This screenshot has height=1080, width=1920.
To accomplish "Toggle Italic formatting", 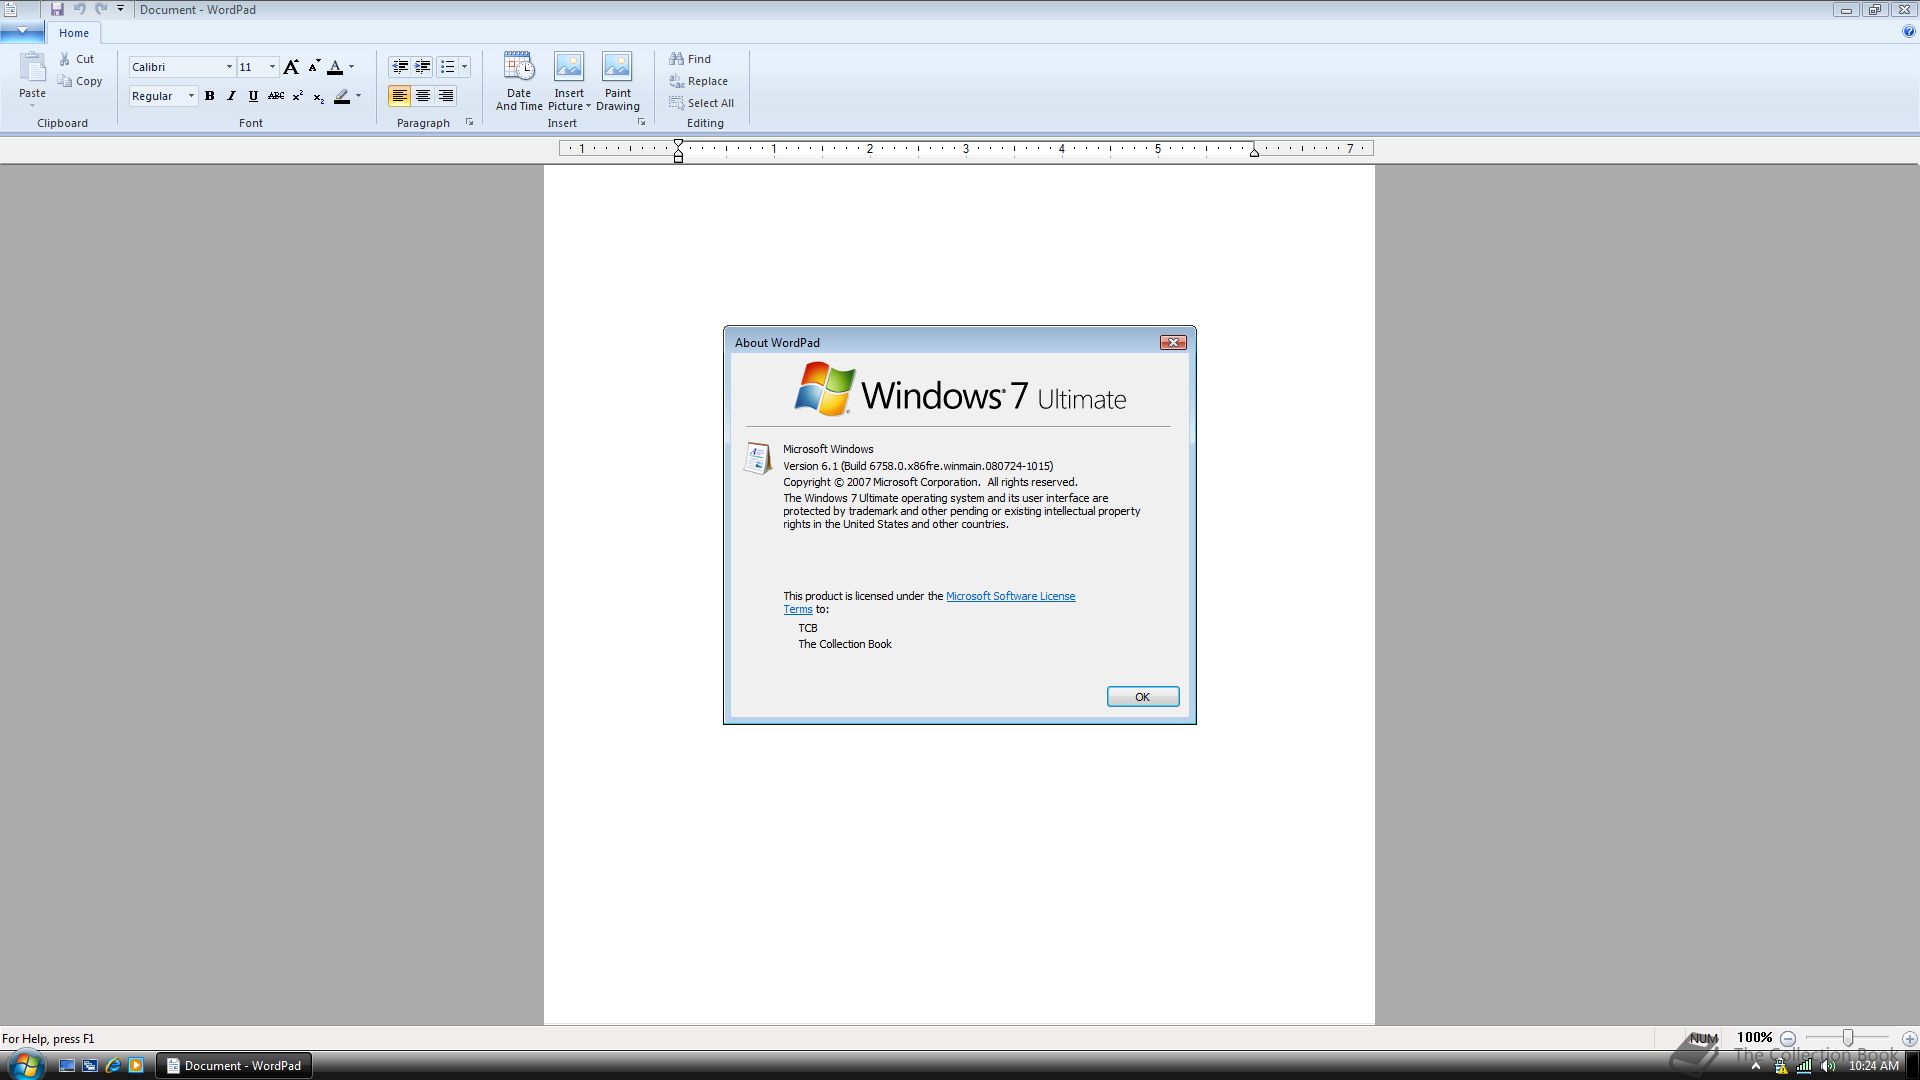I will point(231,96).
